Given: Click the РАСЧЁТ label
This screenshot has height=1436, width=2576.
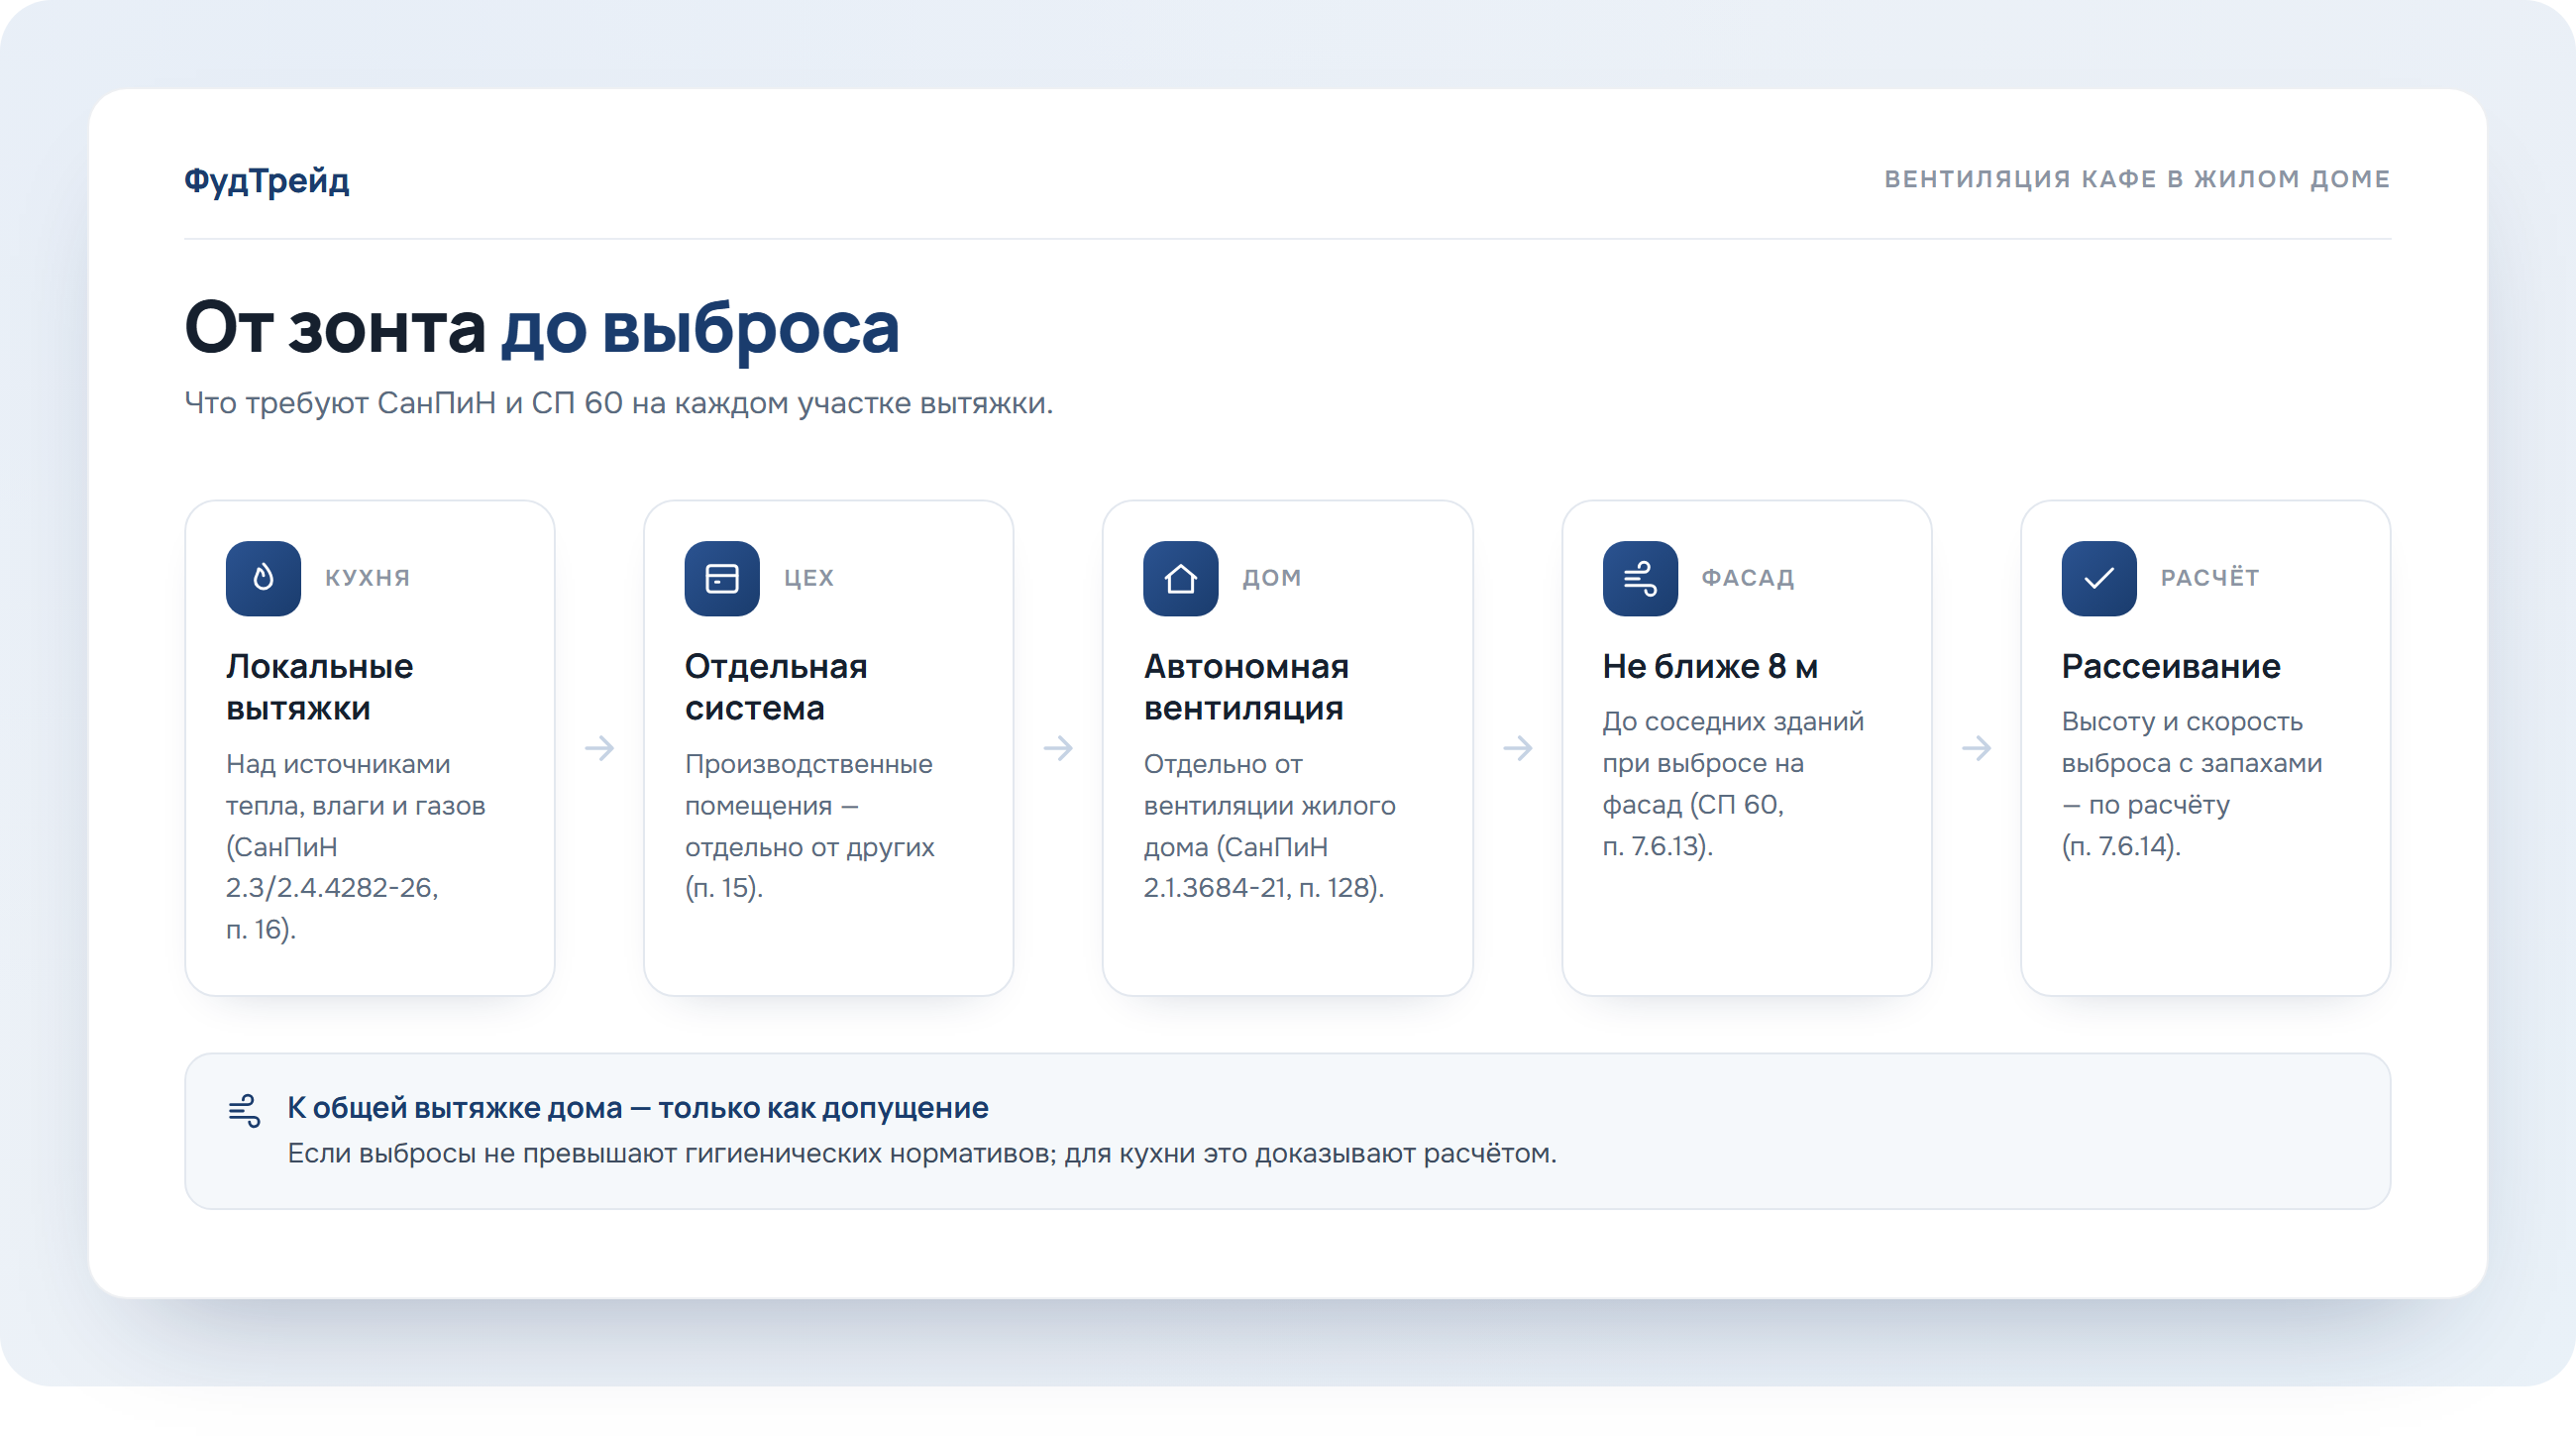Looking at the screenshot, I should (2210, 578).
